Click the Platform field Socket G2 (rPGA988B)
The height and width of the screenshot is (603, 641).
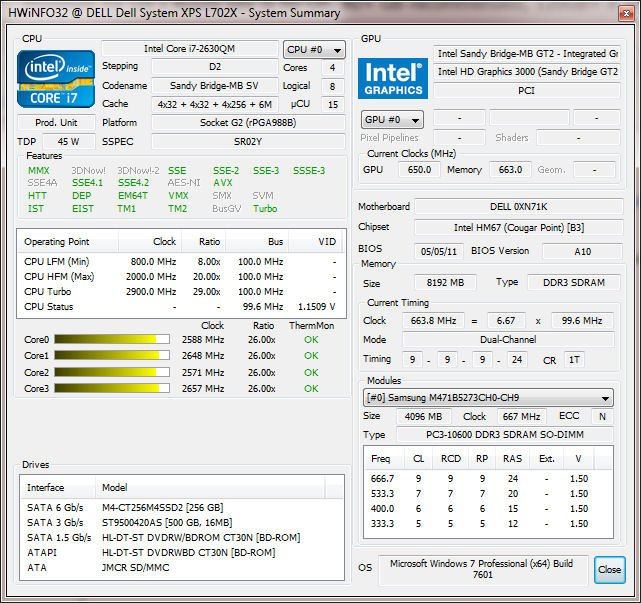pyautogui.click(x=248, y=123)
